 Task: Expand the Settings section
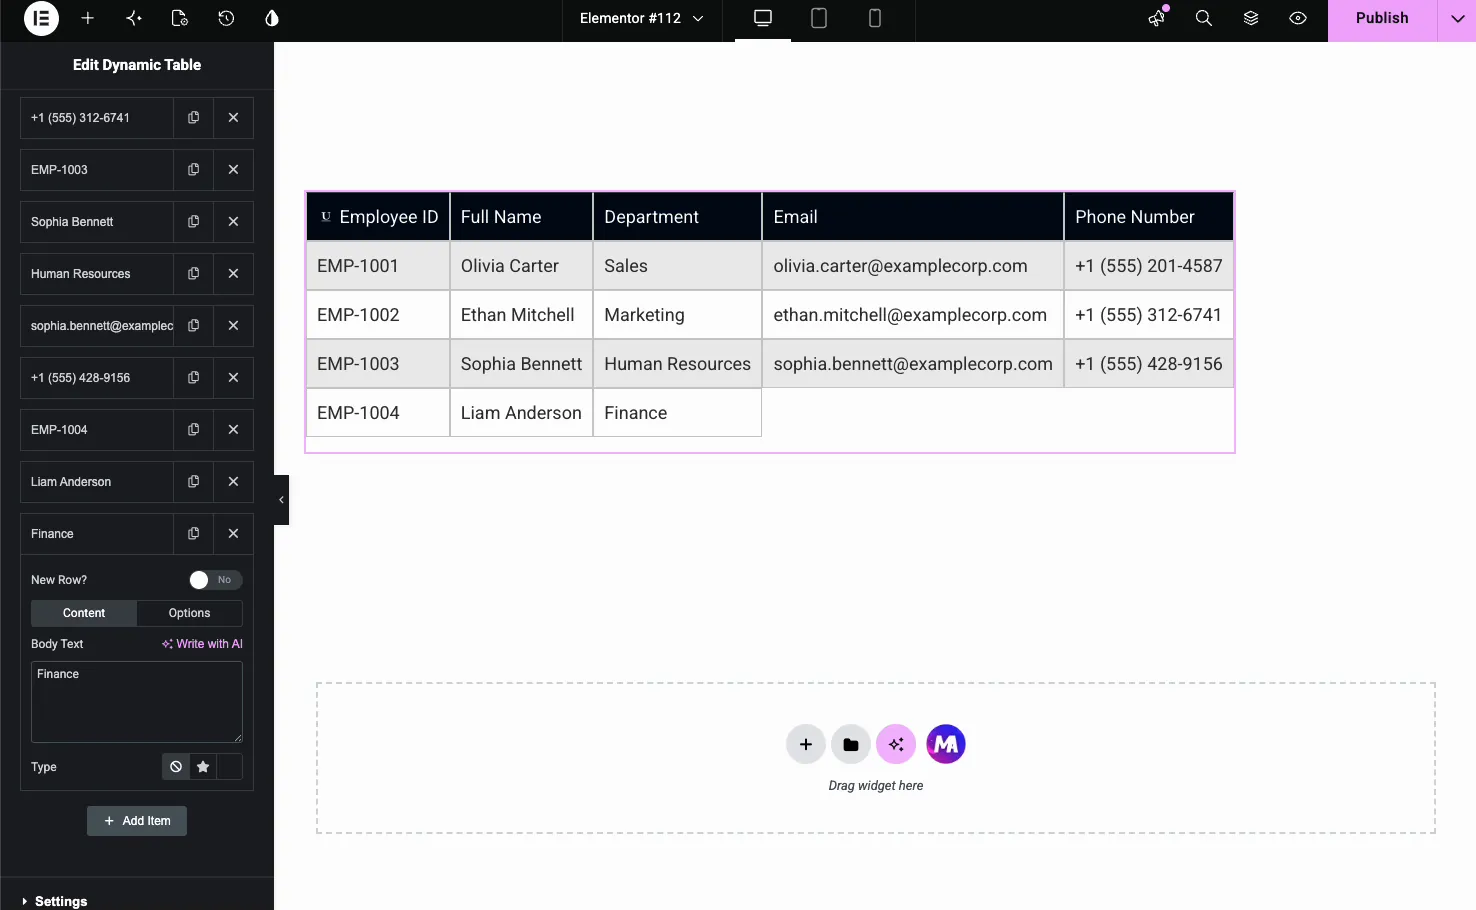click(137, 901)
